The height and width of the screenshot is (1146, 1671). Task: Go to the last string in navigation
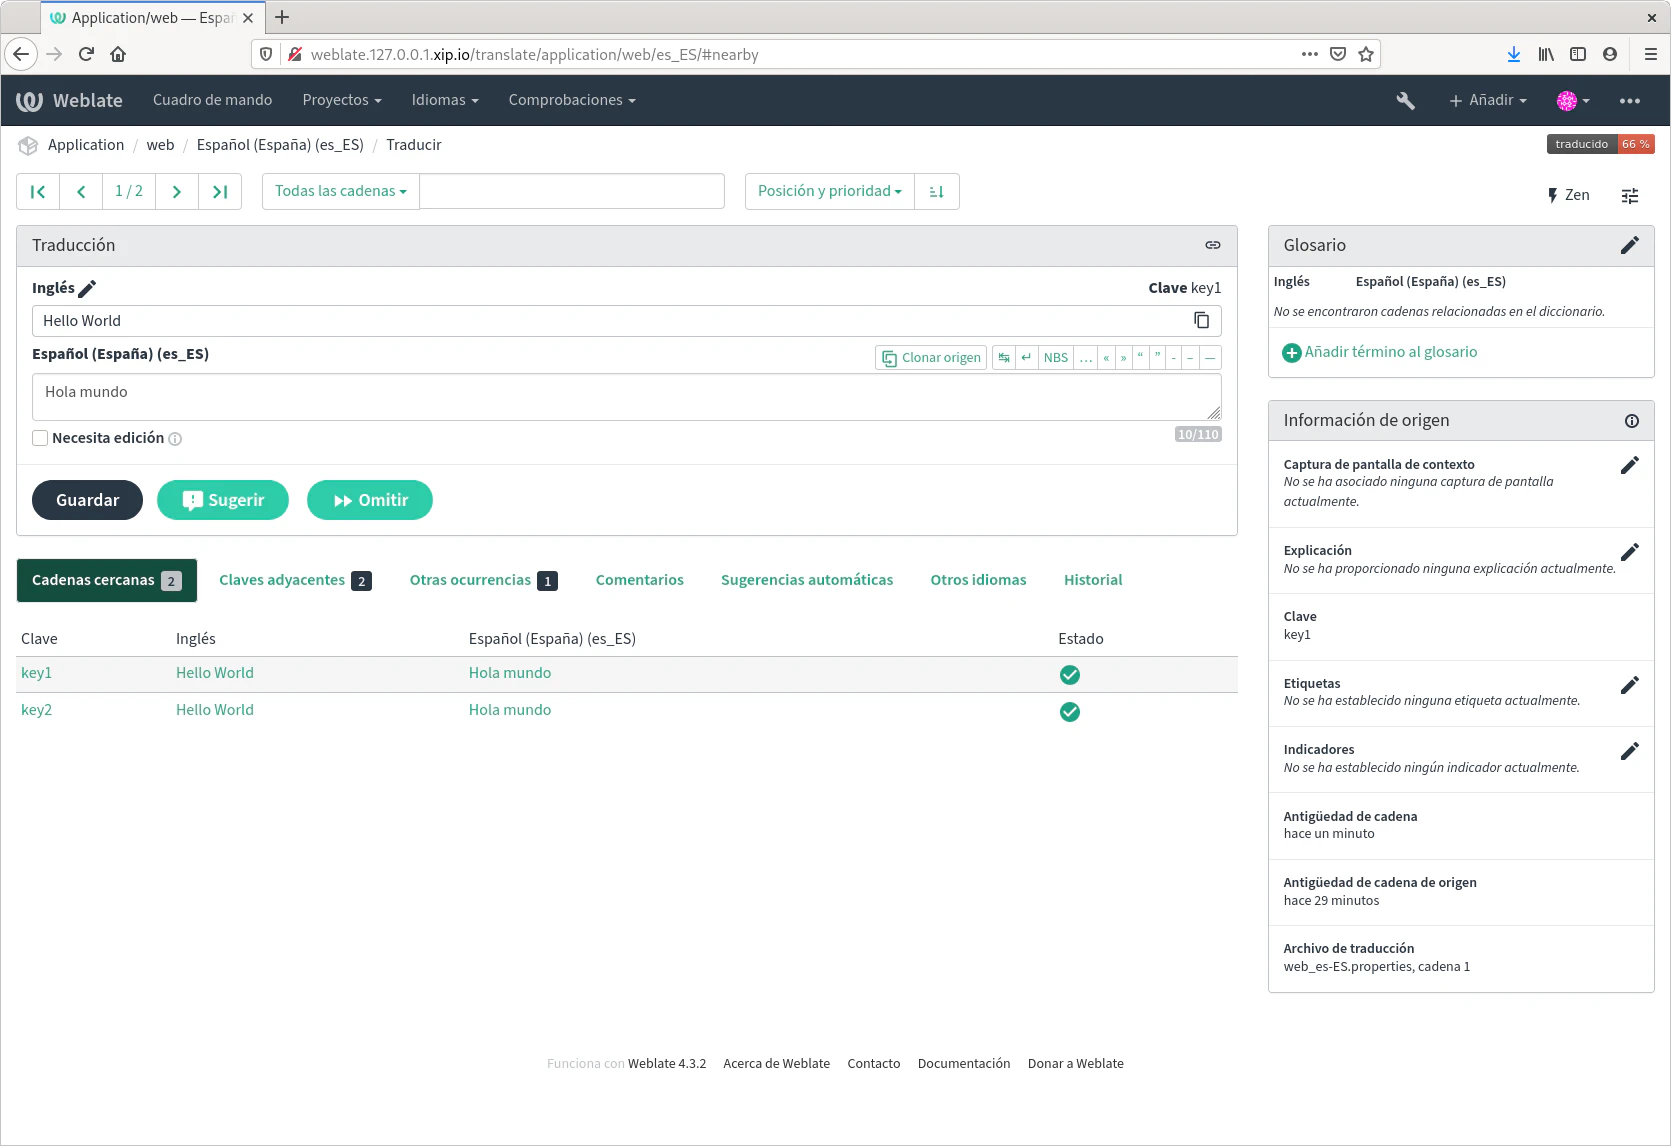(220, 191)
